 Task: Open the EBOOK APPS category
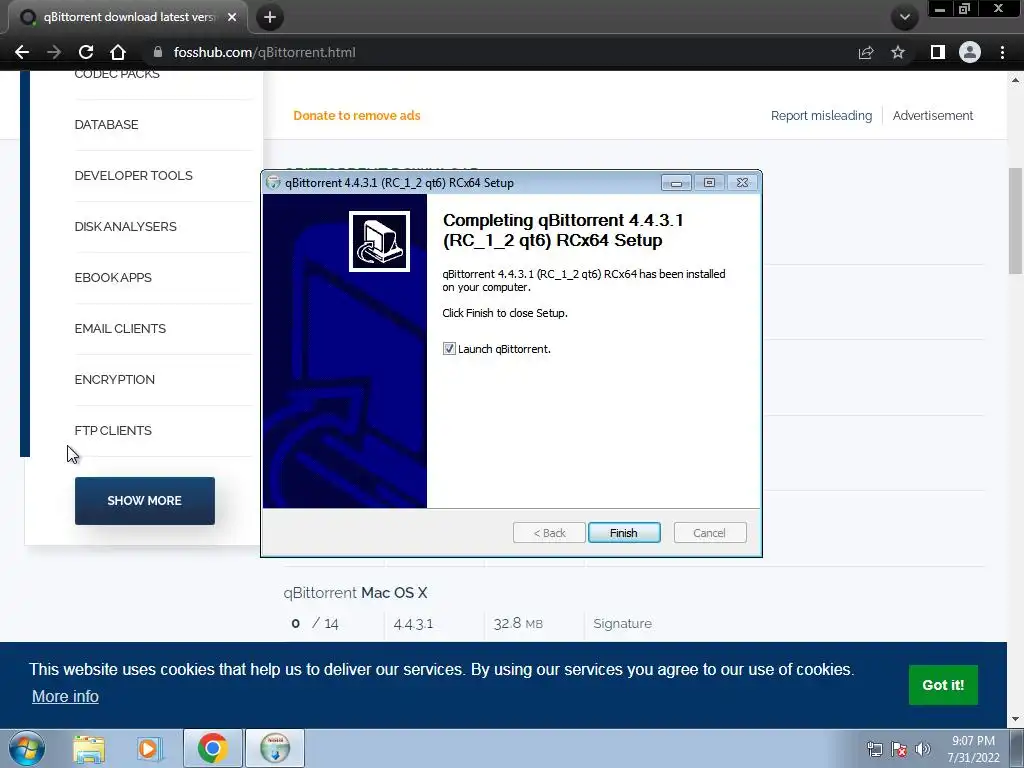pos(113,278)
